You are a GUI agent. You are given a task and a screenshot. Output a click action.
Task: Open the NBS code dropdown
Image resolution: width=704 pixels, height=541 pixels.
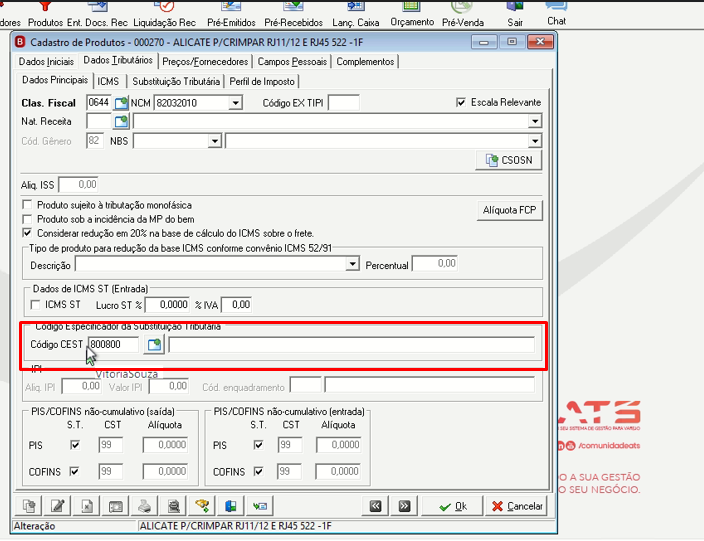point(215,141)
